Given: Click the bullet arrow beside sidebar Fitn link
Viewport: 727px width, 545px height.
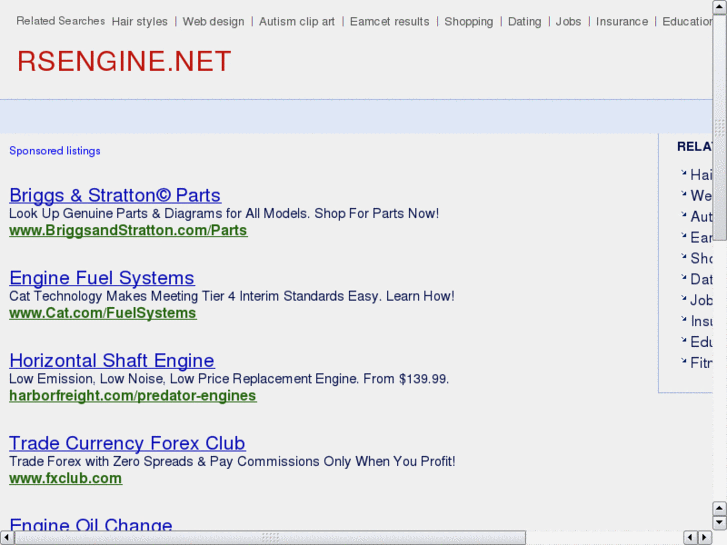Looking at the screenshot, I should coord(683,361).
